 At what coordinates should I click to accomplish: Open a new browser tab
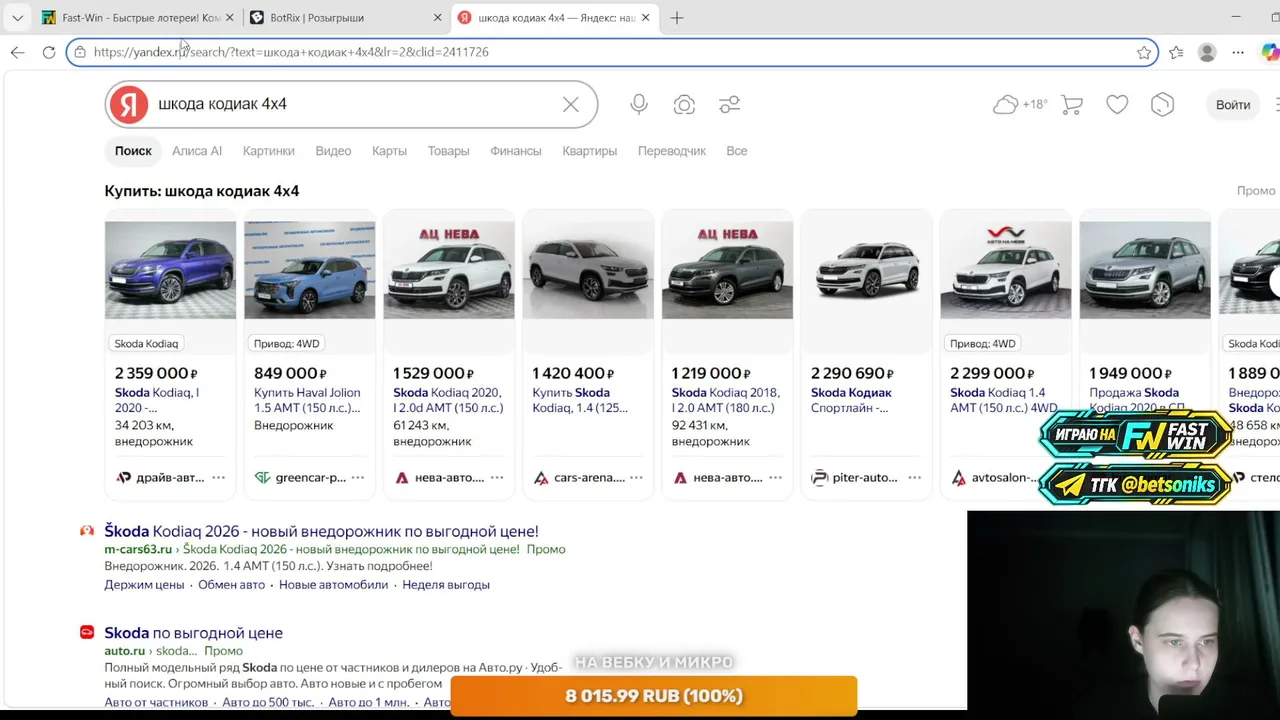(x=677, y=18)
